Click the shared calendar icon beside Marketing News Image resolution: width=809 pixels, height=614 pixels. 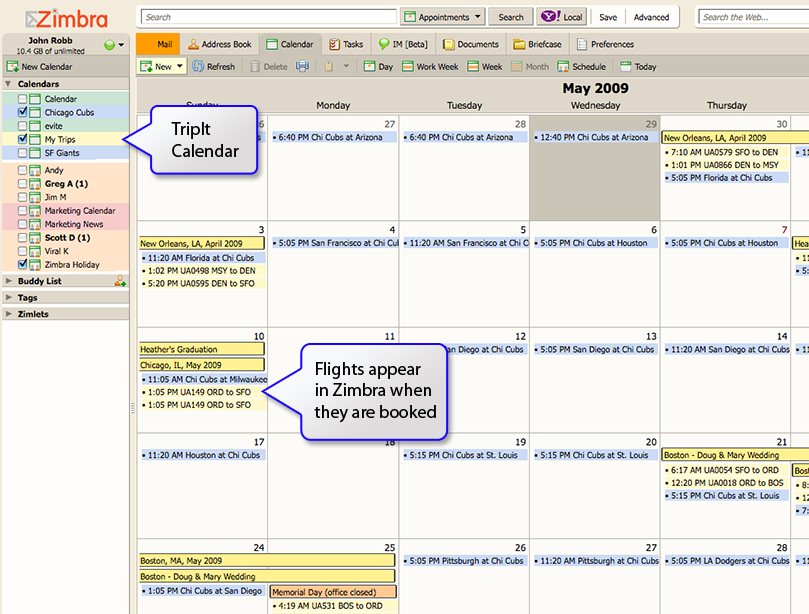(x=35, y=224)
